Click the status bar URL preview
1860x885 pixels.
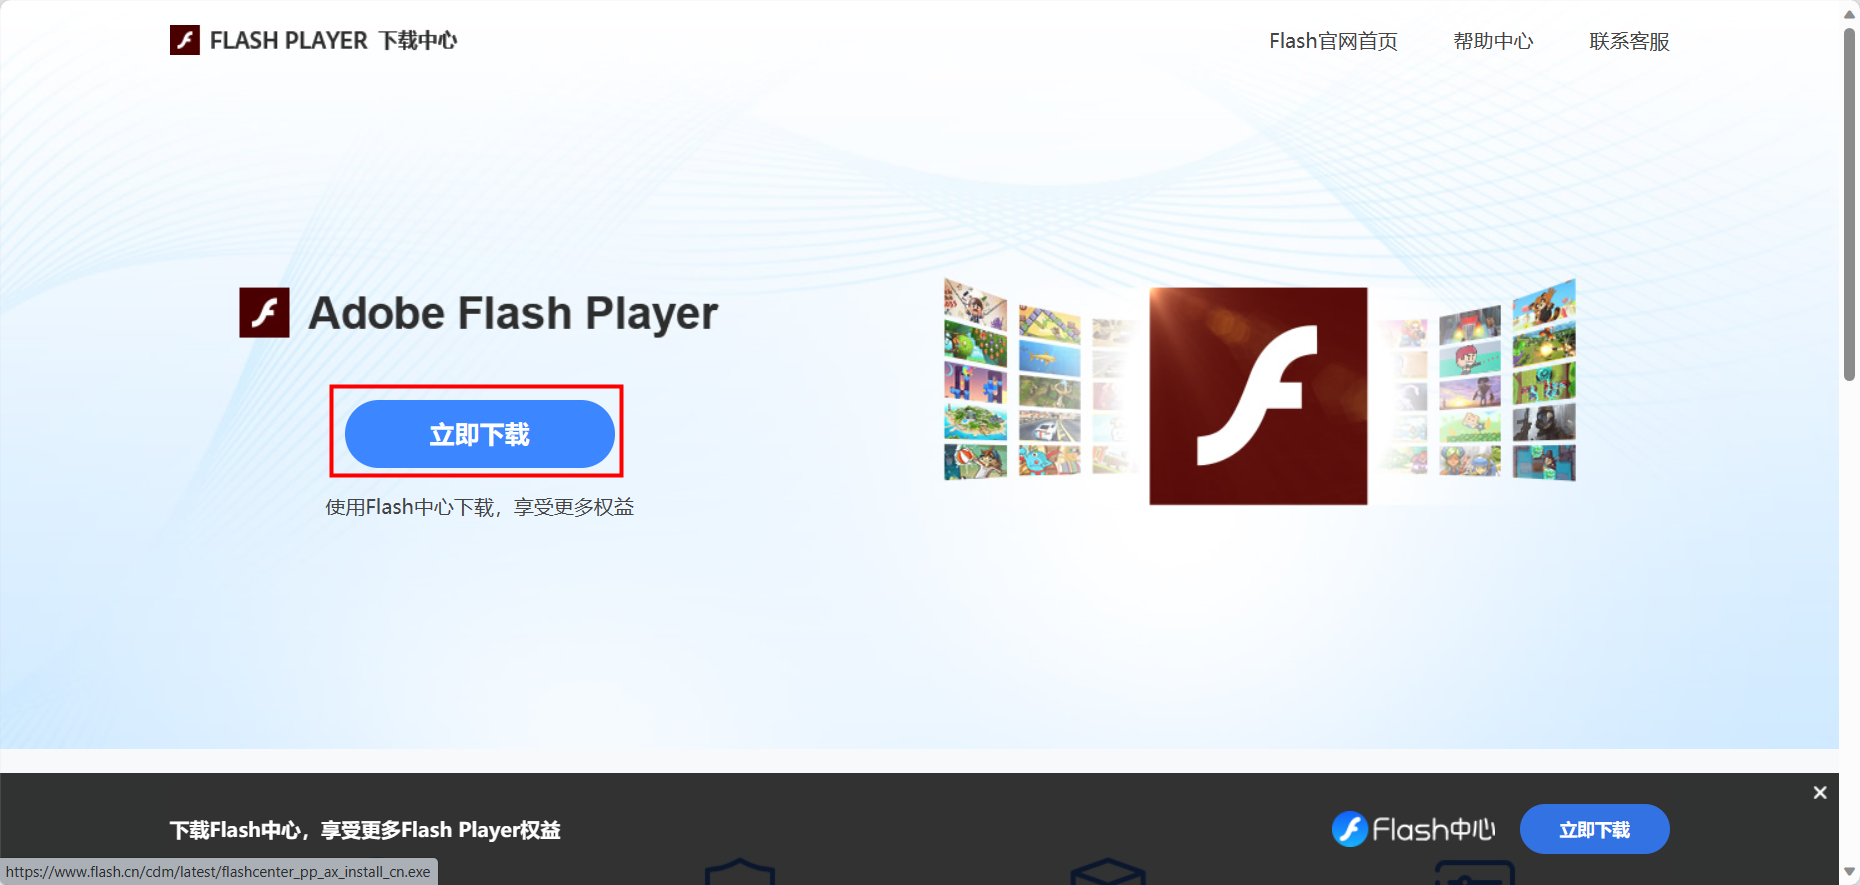(x=218, y=872)
